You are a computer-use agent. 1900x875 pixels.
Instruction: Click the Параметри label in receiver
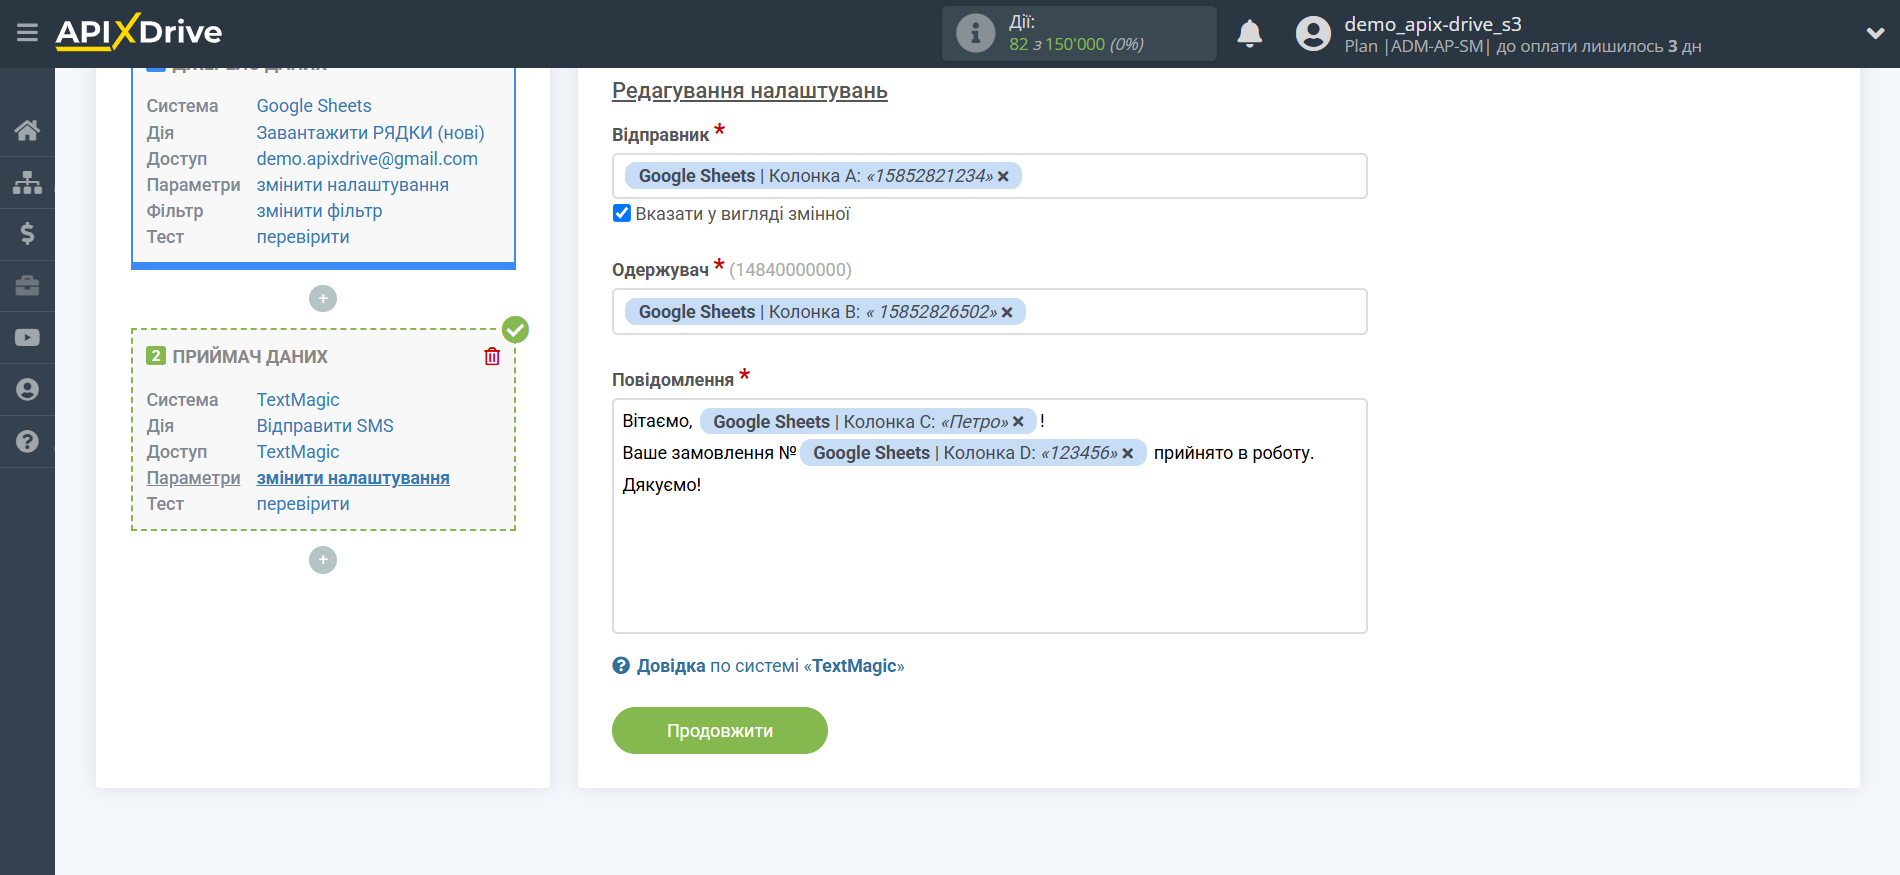click(193, 478)
